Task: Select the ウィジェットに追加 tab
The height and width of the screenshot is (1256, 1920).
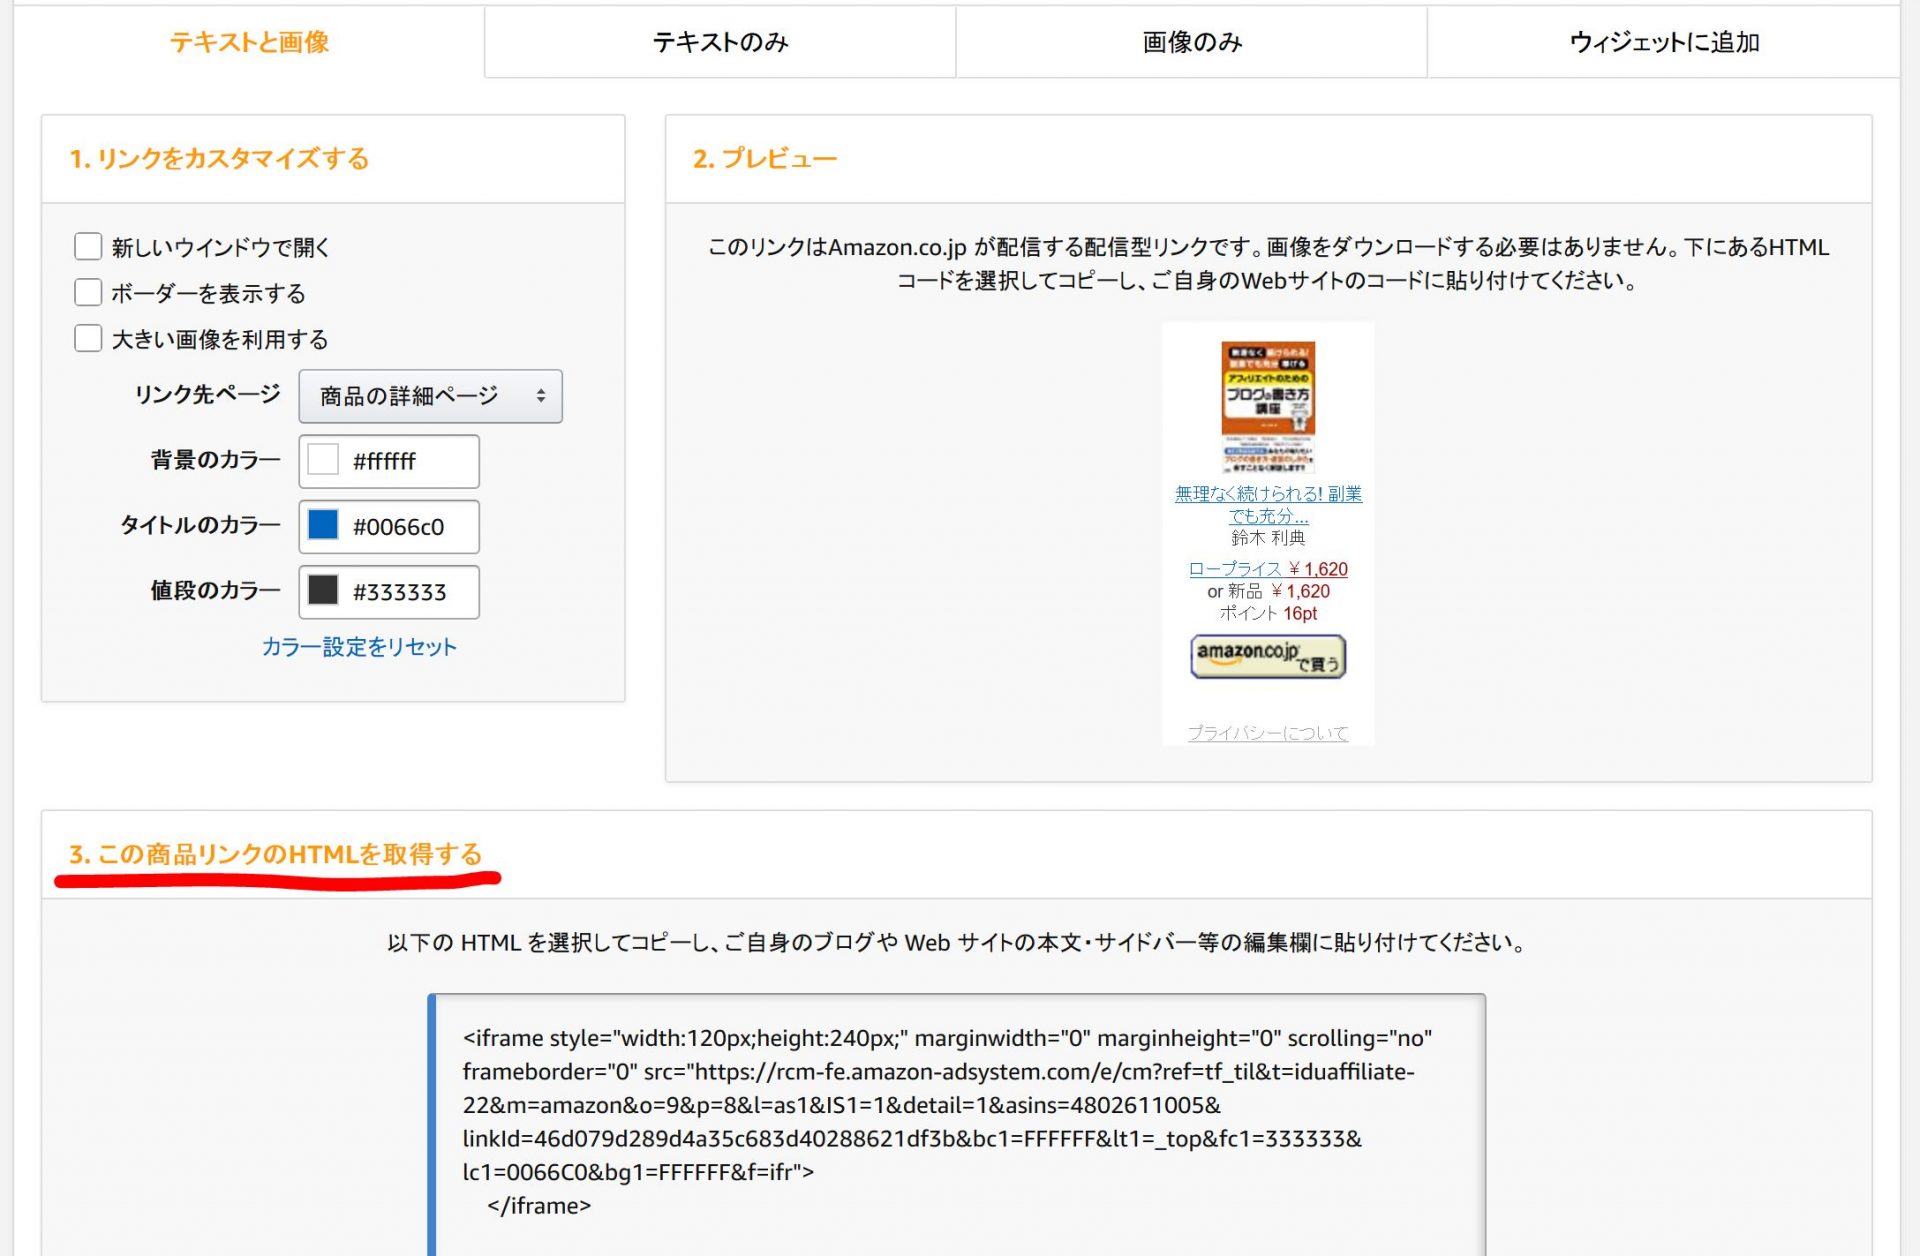Action: (1663, 42)
